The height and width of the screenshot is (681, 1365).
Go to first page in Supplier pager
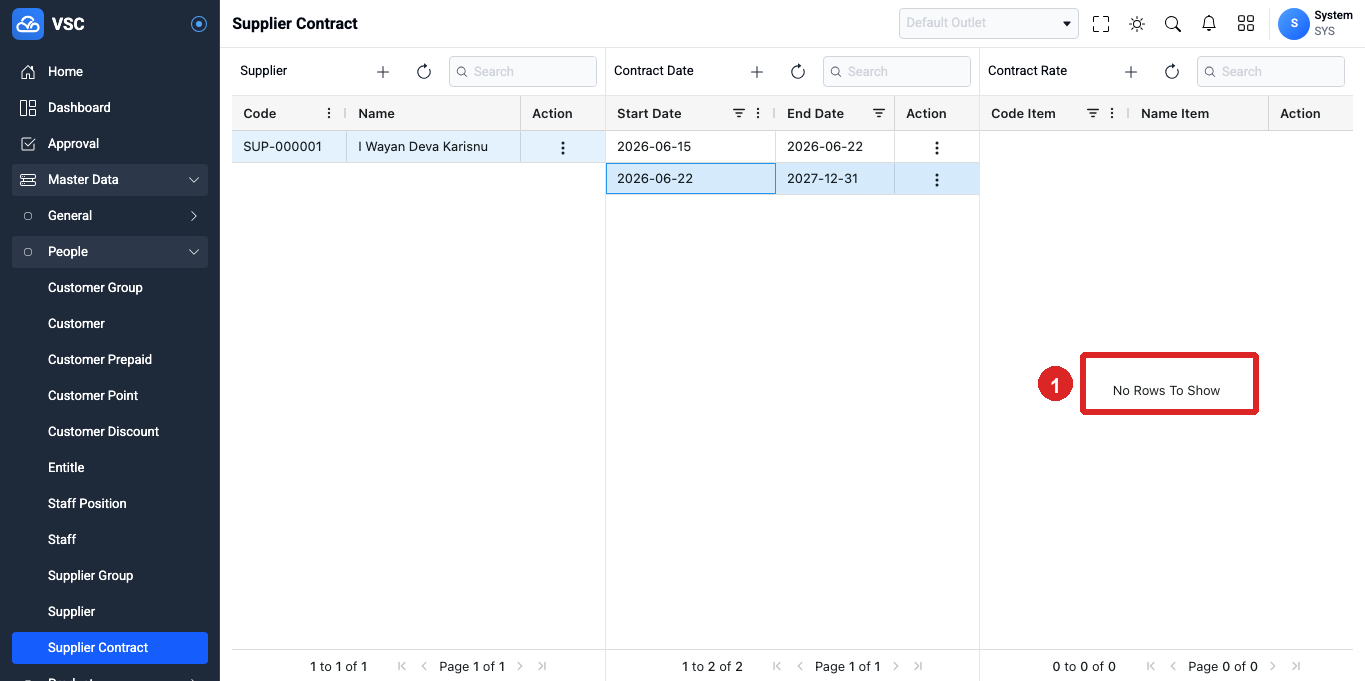coord(402,666)
